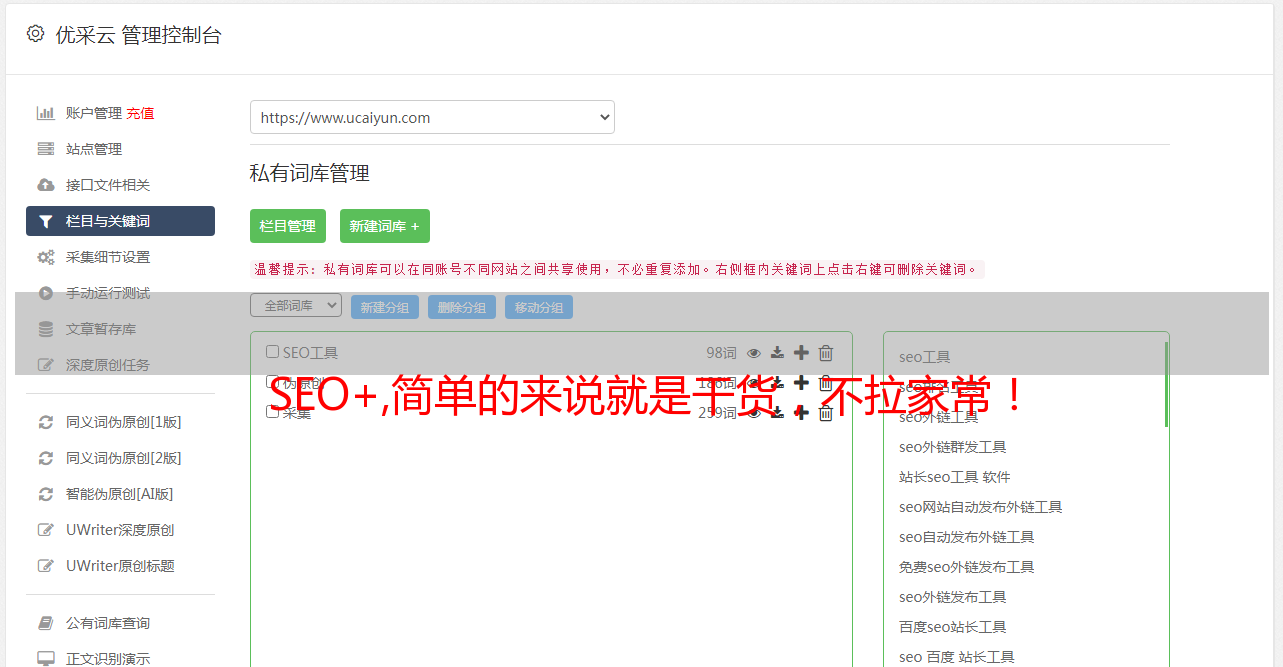Click the edit icon of UWriter原创标题

(45, 566)
